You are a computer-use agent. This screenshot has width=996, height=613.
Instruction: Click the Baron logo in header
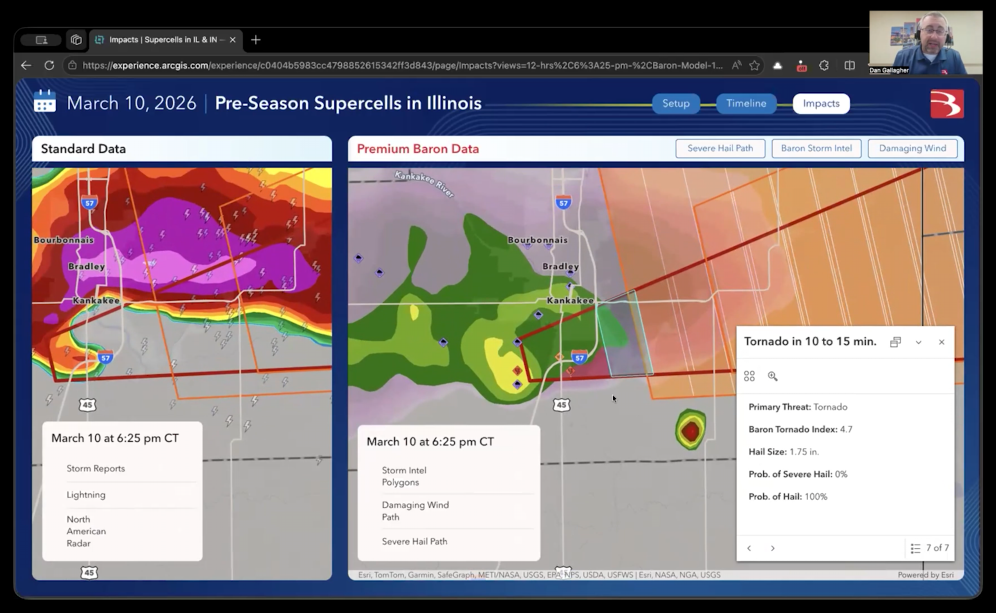click(946, 103)
